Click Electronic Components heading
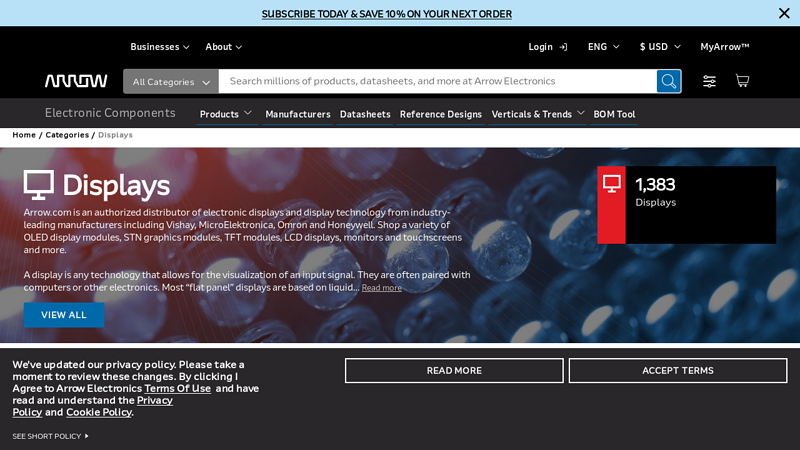Image resolution: width=800 pixels, height=450 pixels. (x=110, y=113)
